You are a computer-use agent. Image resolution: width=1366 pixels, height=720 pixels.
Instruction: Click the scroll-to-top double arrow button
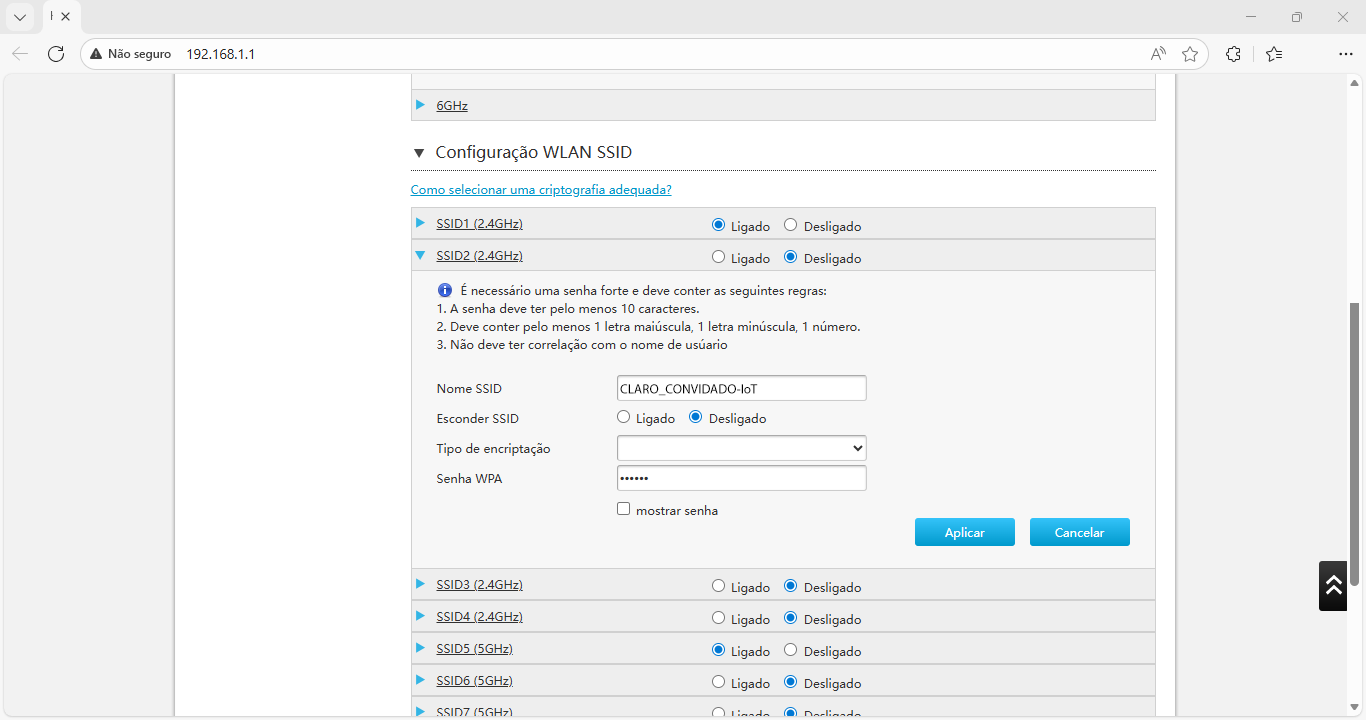(x=1333, y=586)
